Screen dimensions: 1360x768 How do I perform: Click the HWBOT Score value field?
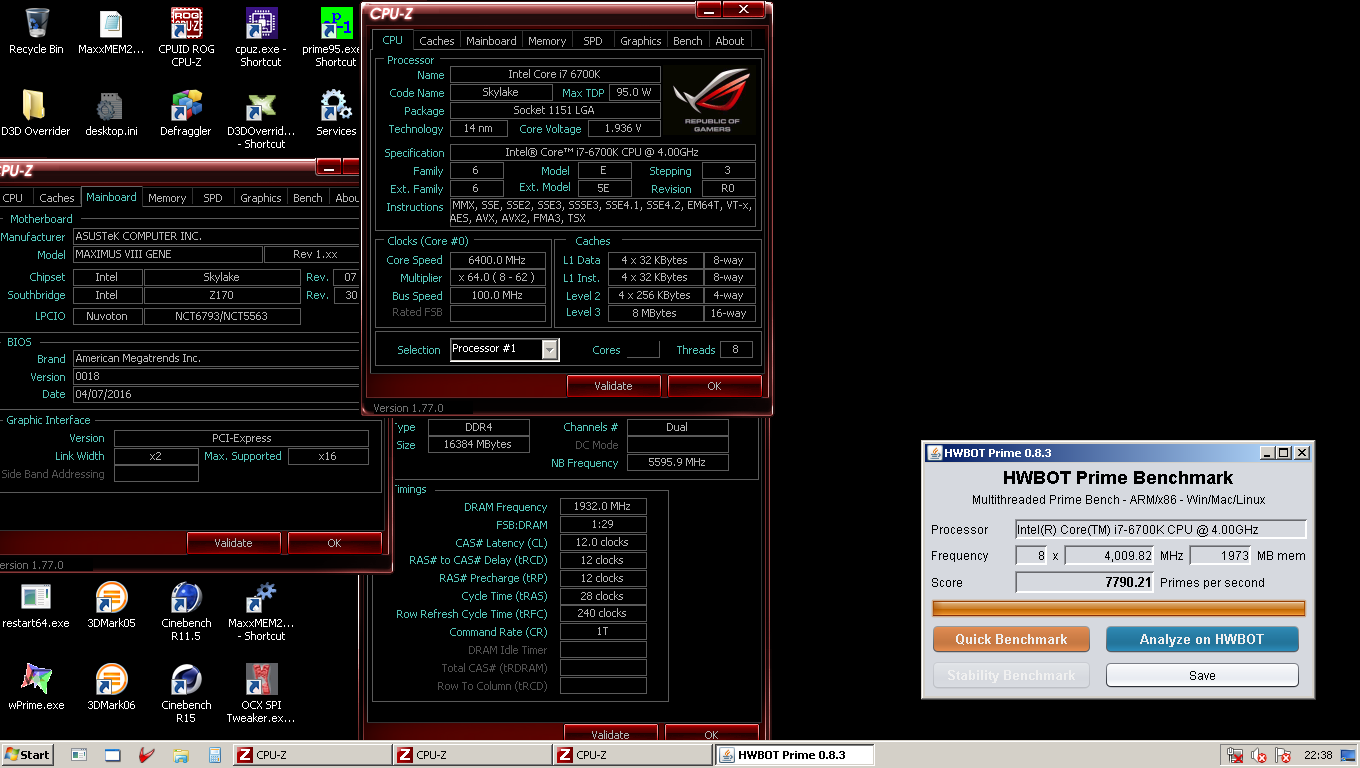tap(1085, 582)
